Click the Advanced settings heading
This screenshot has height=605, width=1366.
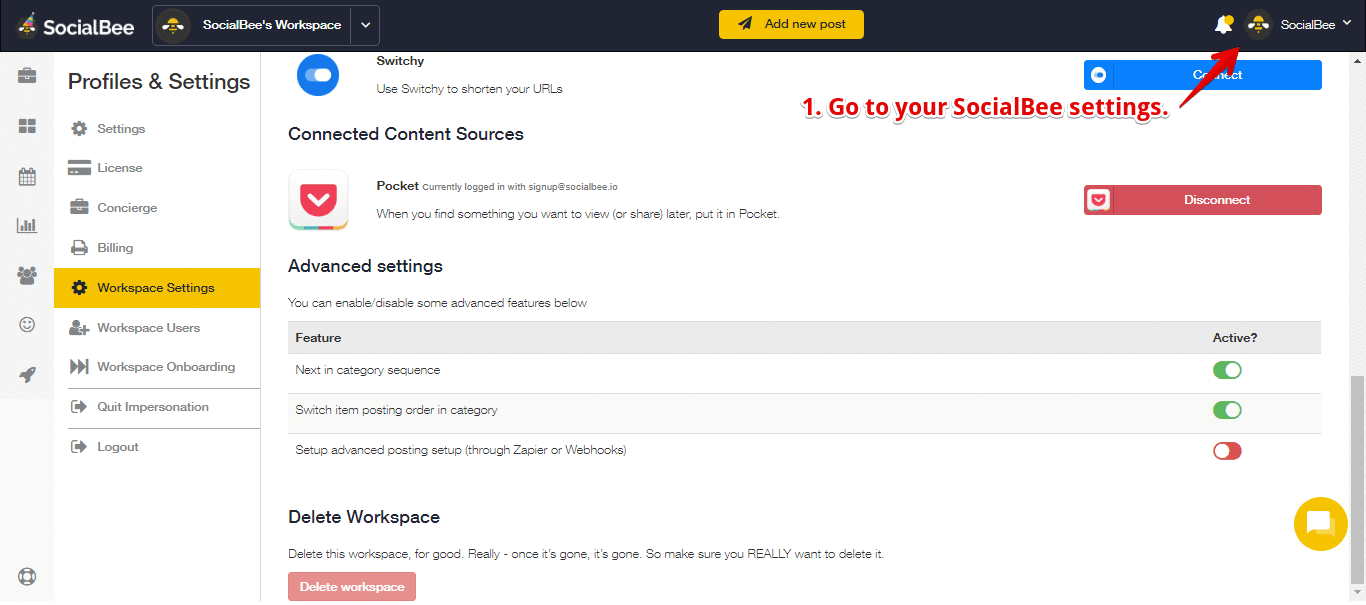coord(365,266)
